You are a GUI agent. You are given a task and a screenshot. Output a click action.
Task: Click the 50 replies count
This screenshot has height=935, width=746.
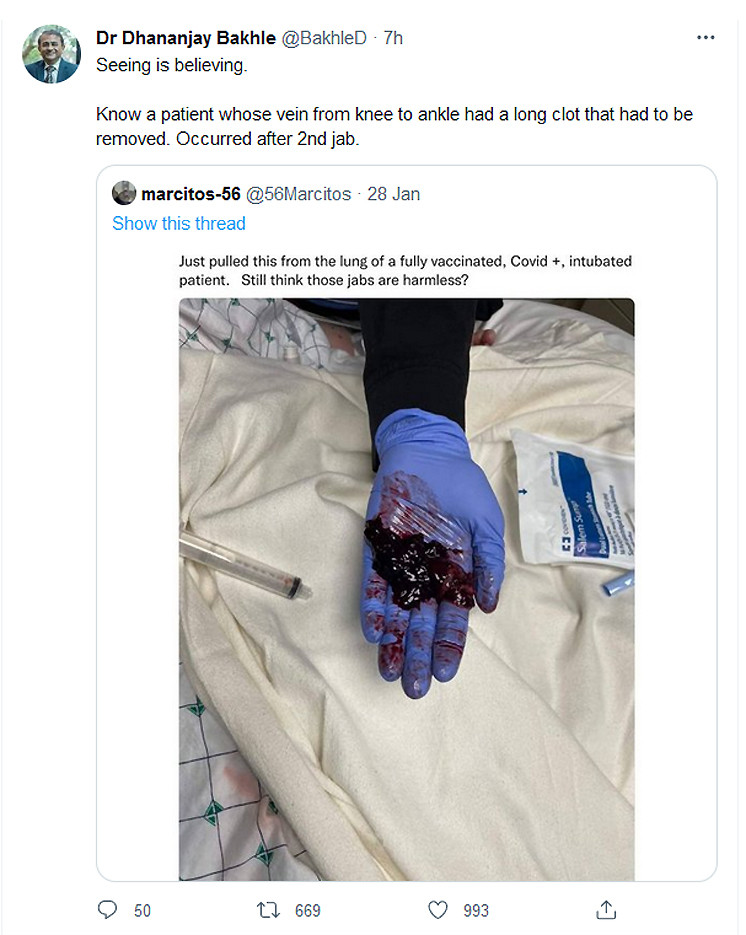coord(142,910)
